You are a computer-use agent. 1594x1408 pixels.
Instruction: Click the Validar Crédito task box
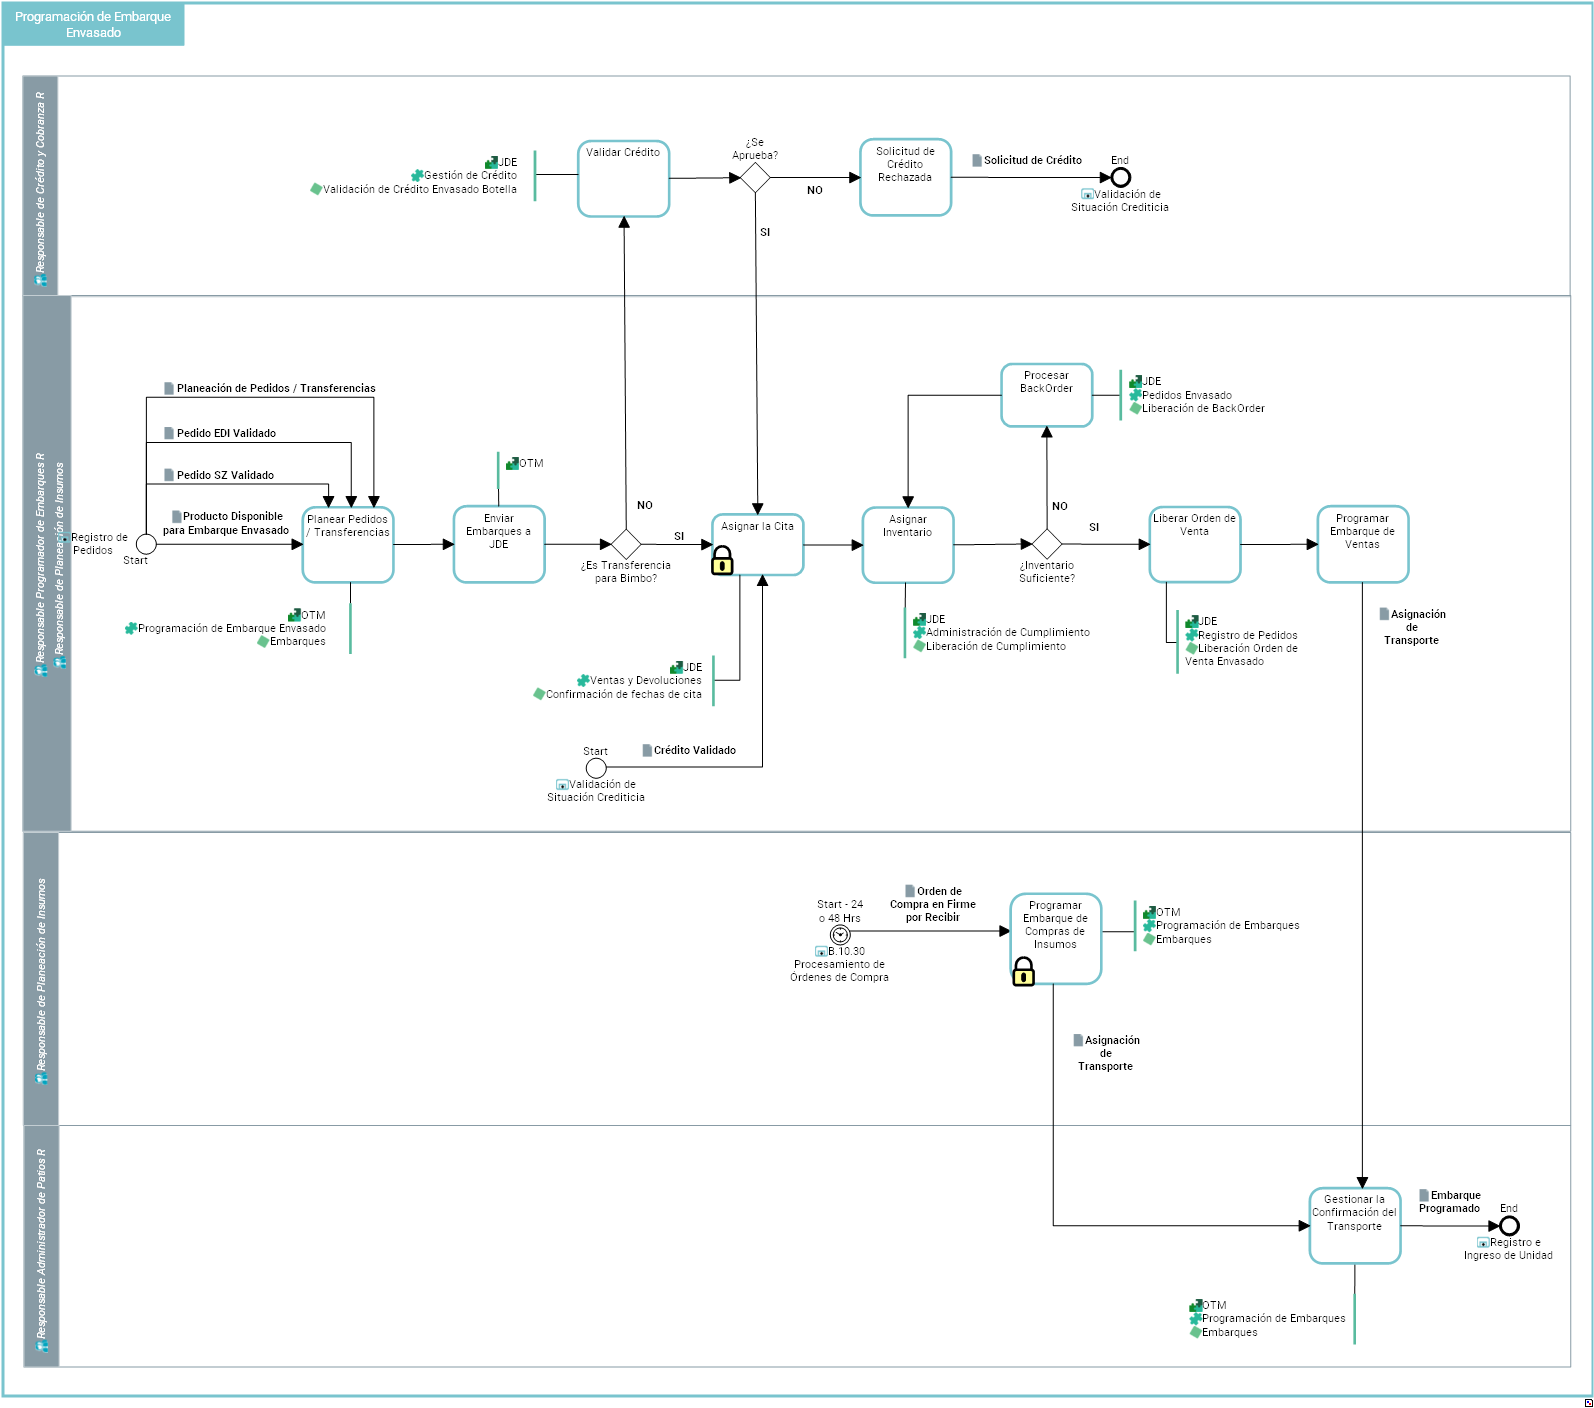623,178
